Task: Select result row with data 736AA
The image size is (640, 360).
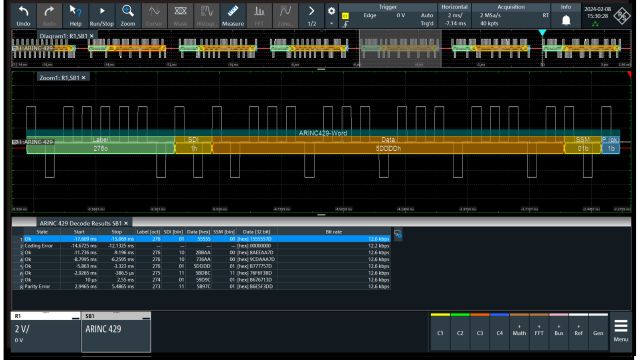Action: [202, 259]
